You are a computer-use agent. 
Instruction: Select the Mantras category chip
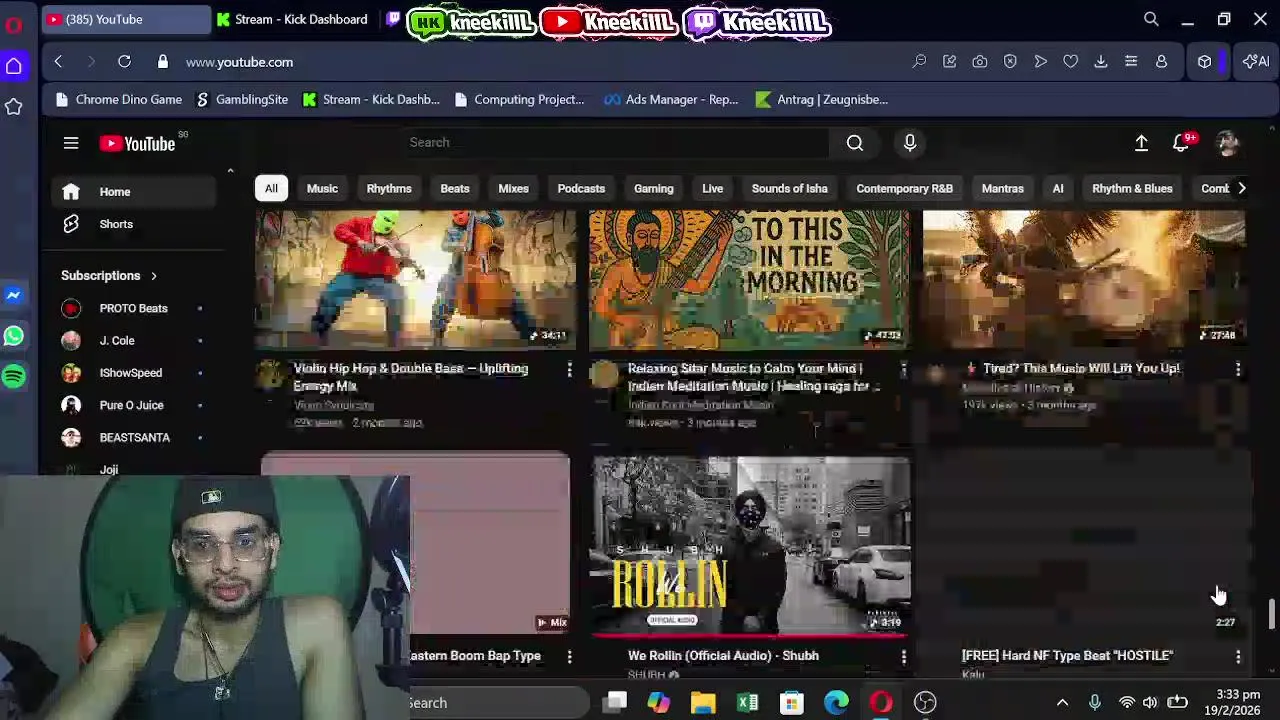coord(1002,188)
